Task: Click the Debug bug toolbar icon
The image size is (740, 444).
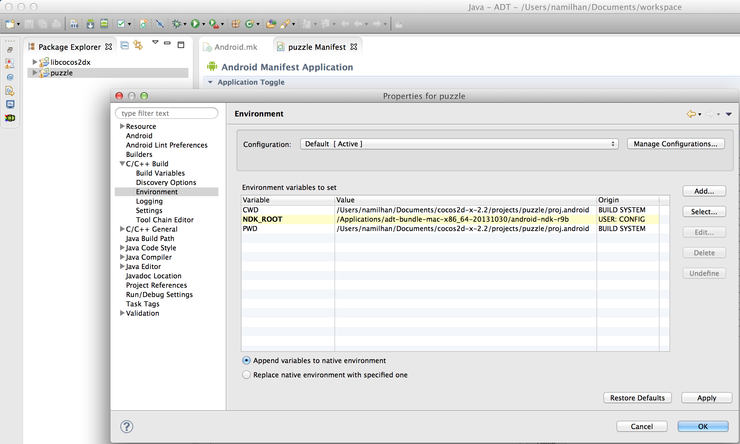Action: pyautogui.click(x=177, y=24)
